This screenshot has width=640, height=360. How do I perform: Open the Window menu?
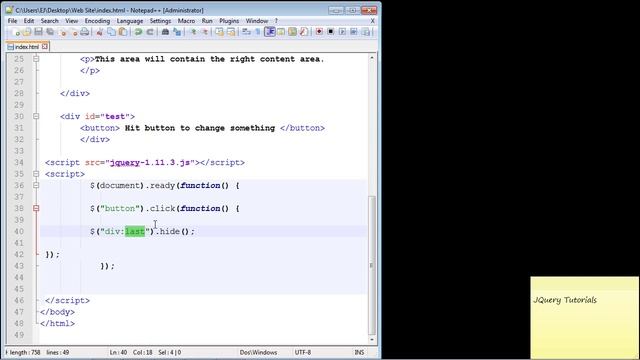coord(257,21)
